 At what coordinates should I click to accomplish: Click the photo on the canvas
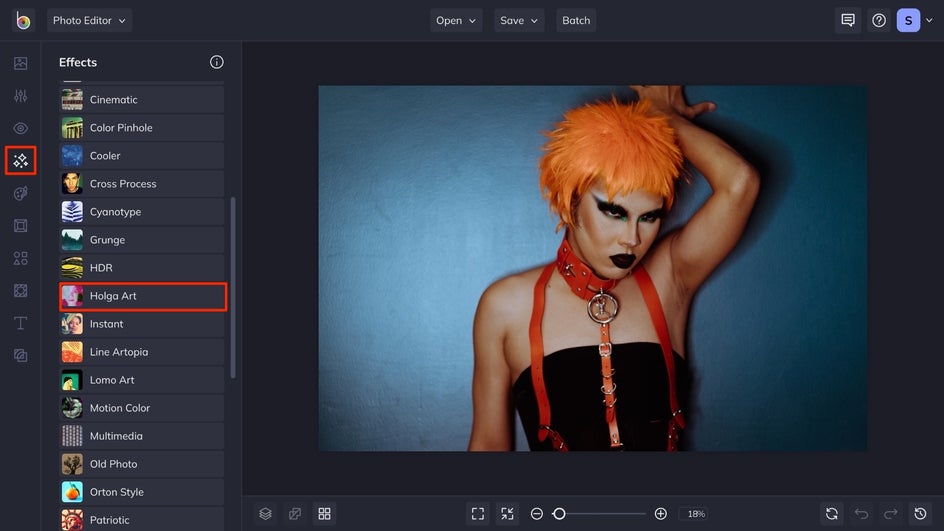coord(593,268)
